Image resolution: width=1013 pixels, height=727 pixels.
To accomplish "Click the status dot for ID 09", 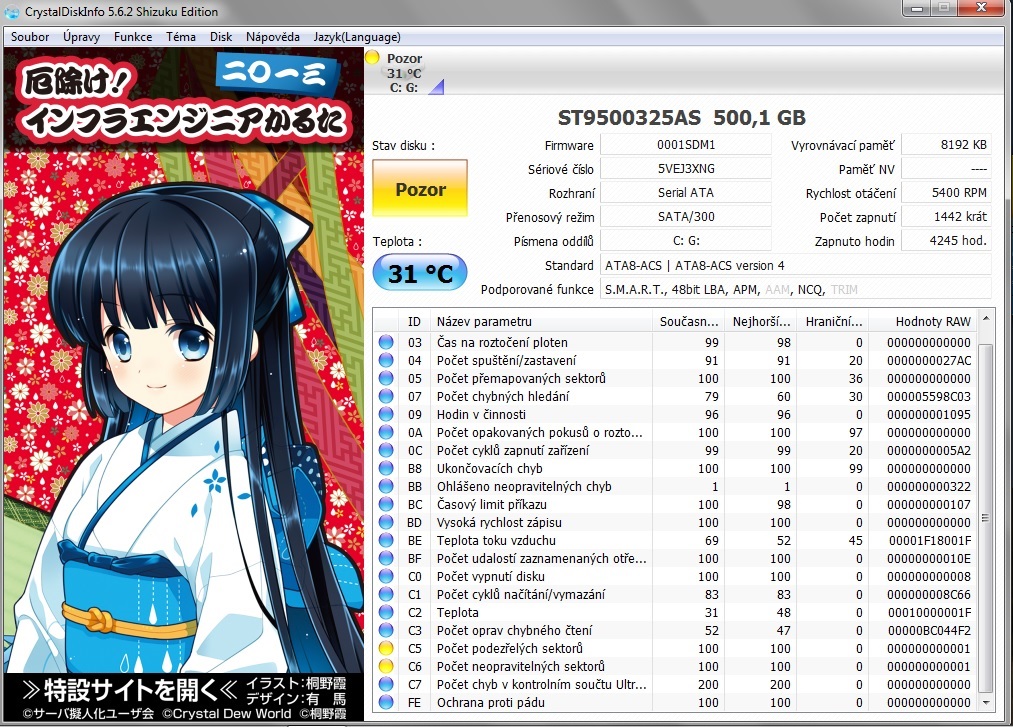I will (x=386, y=414).
